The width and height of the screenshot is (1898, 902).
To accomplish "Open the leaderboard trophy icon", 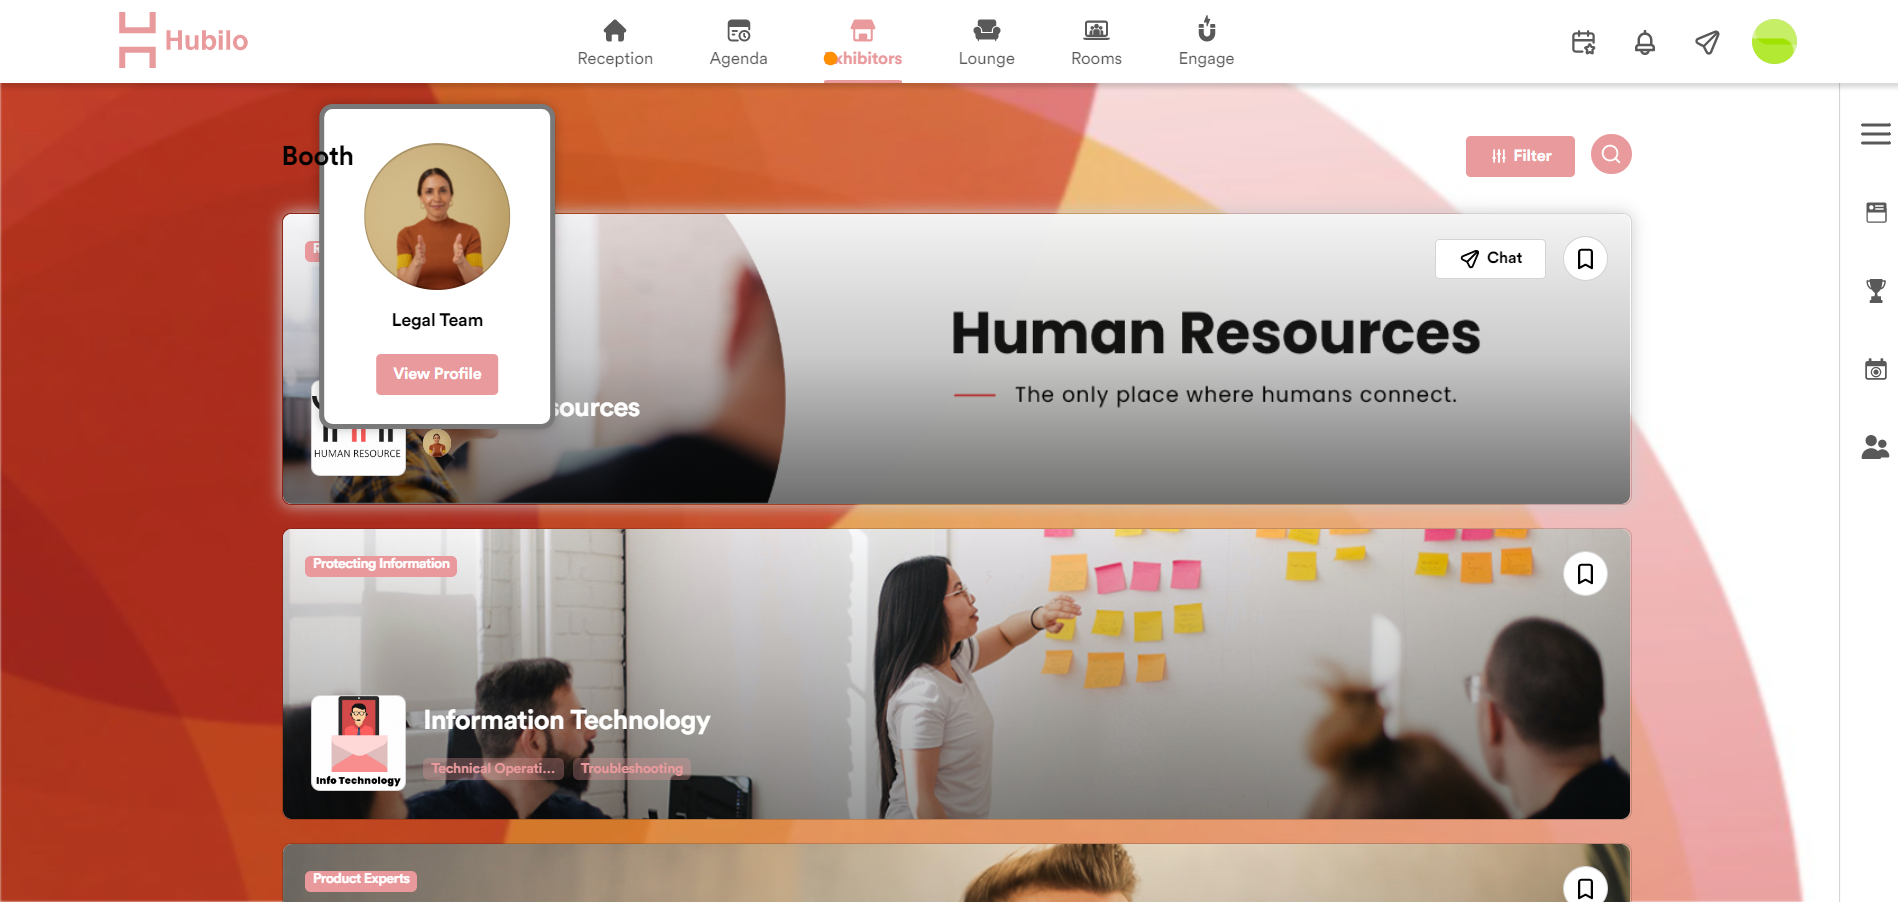I will [1876, 290].
